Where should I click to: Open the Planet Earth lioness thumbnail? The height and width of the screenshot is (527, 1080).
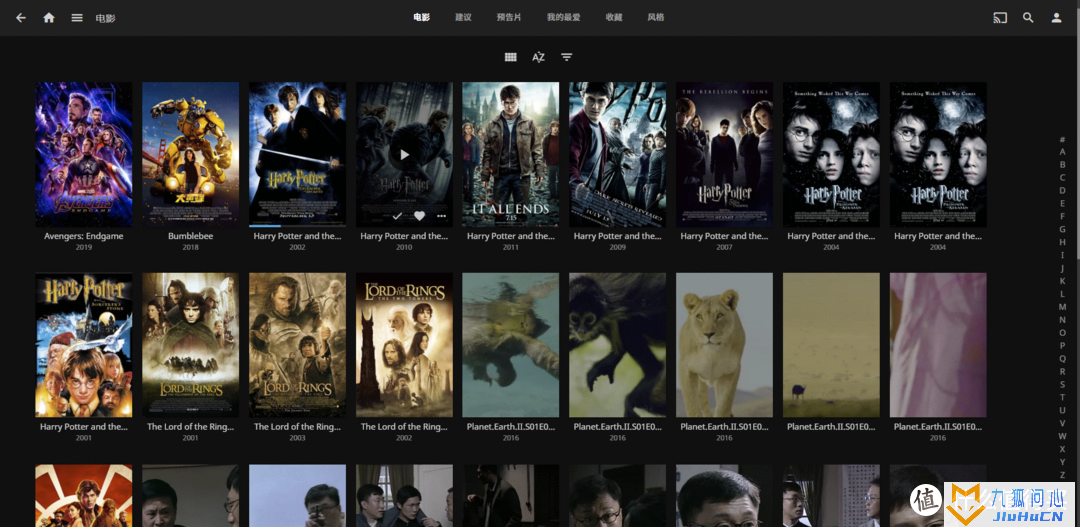click(725, 345)
